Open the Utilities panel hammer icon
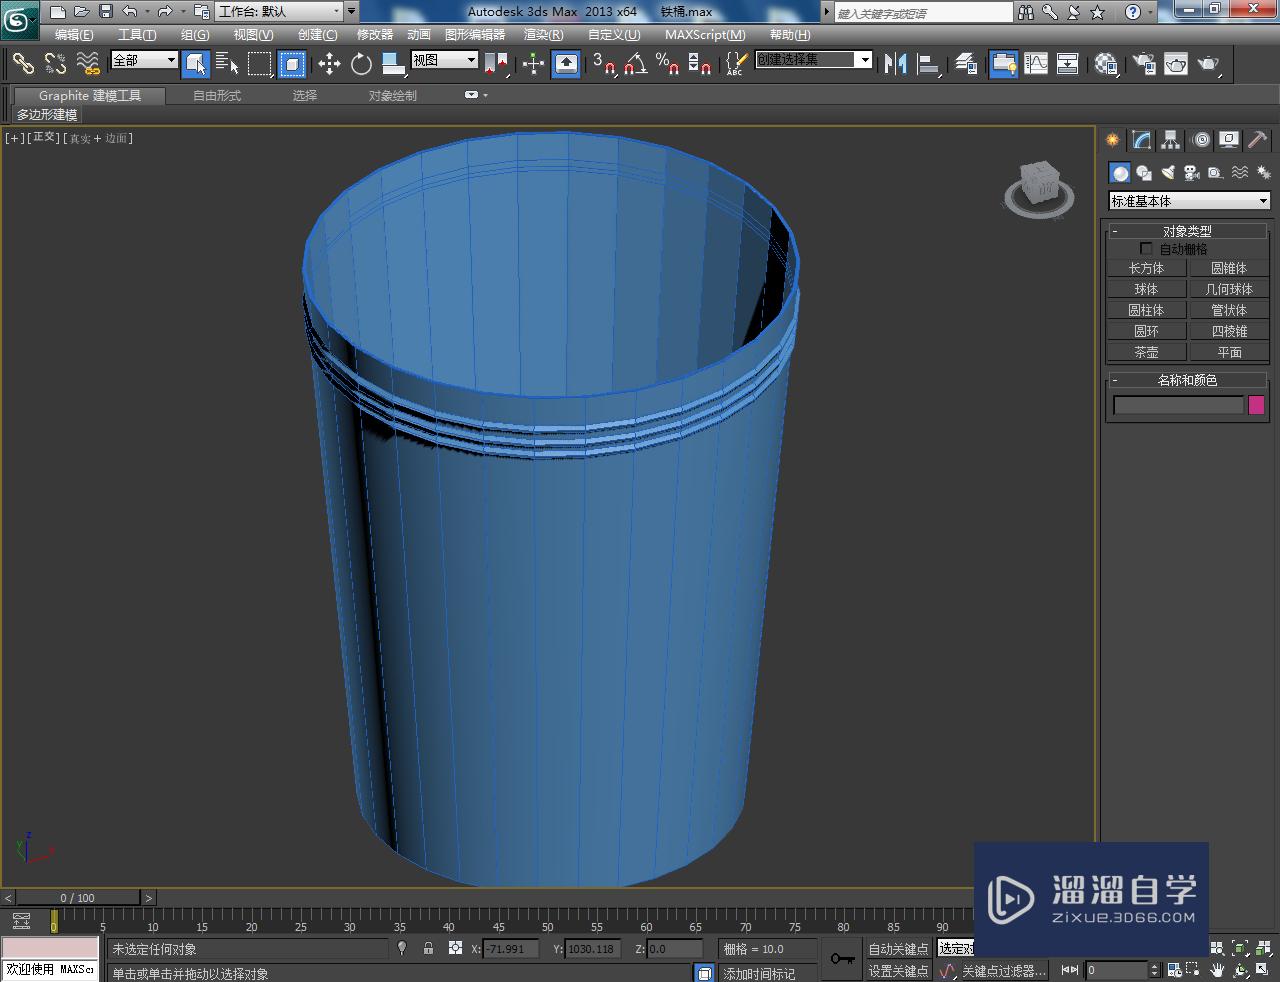The height and width of the screenshot is (982, 1280). coord(1257,140)
